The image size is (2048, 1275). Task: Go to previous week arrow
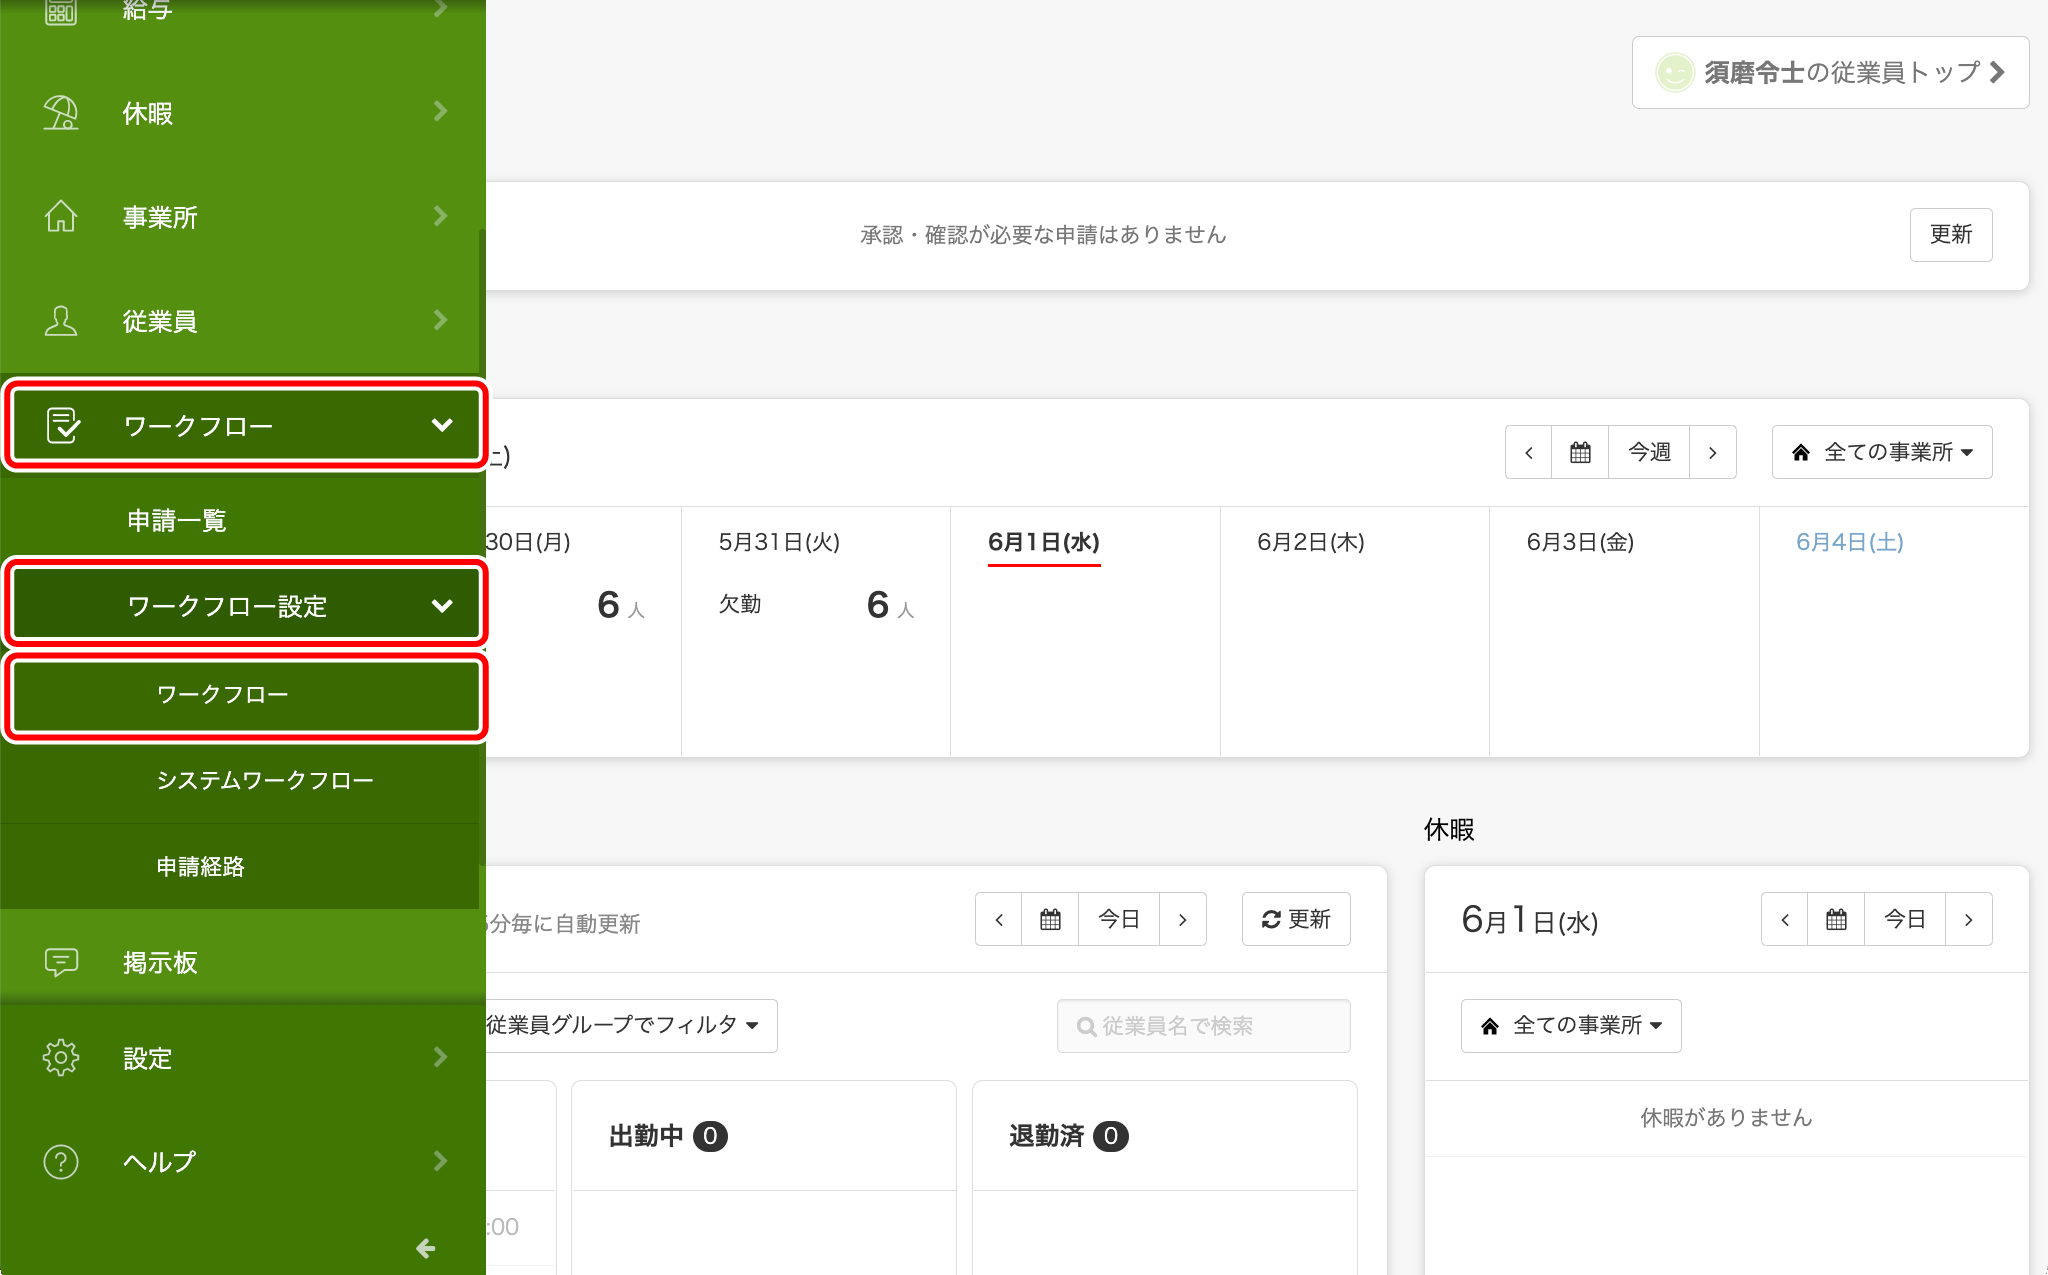coord(1529,452)
